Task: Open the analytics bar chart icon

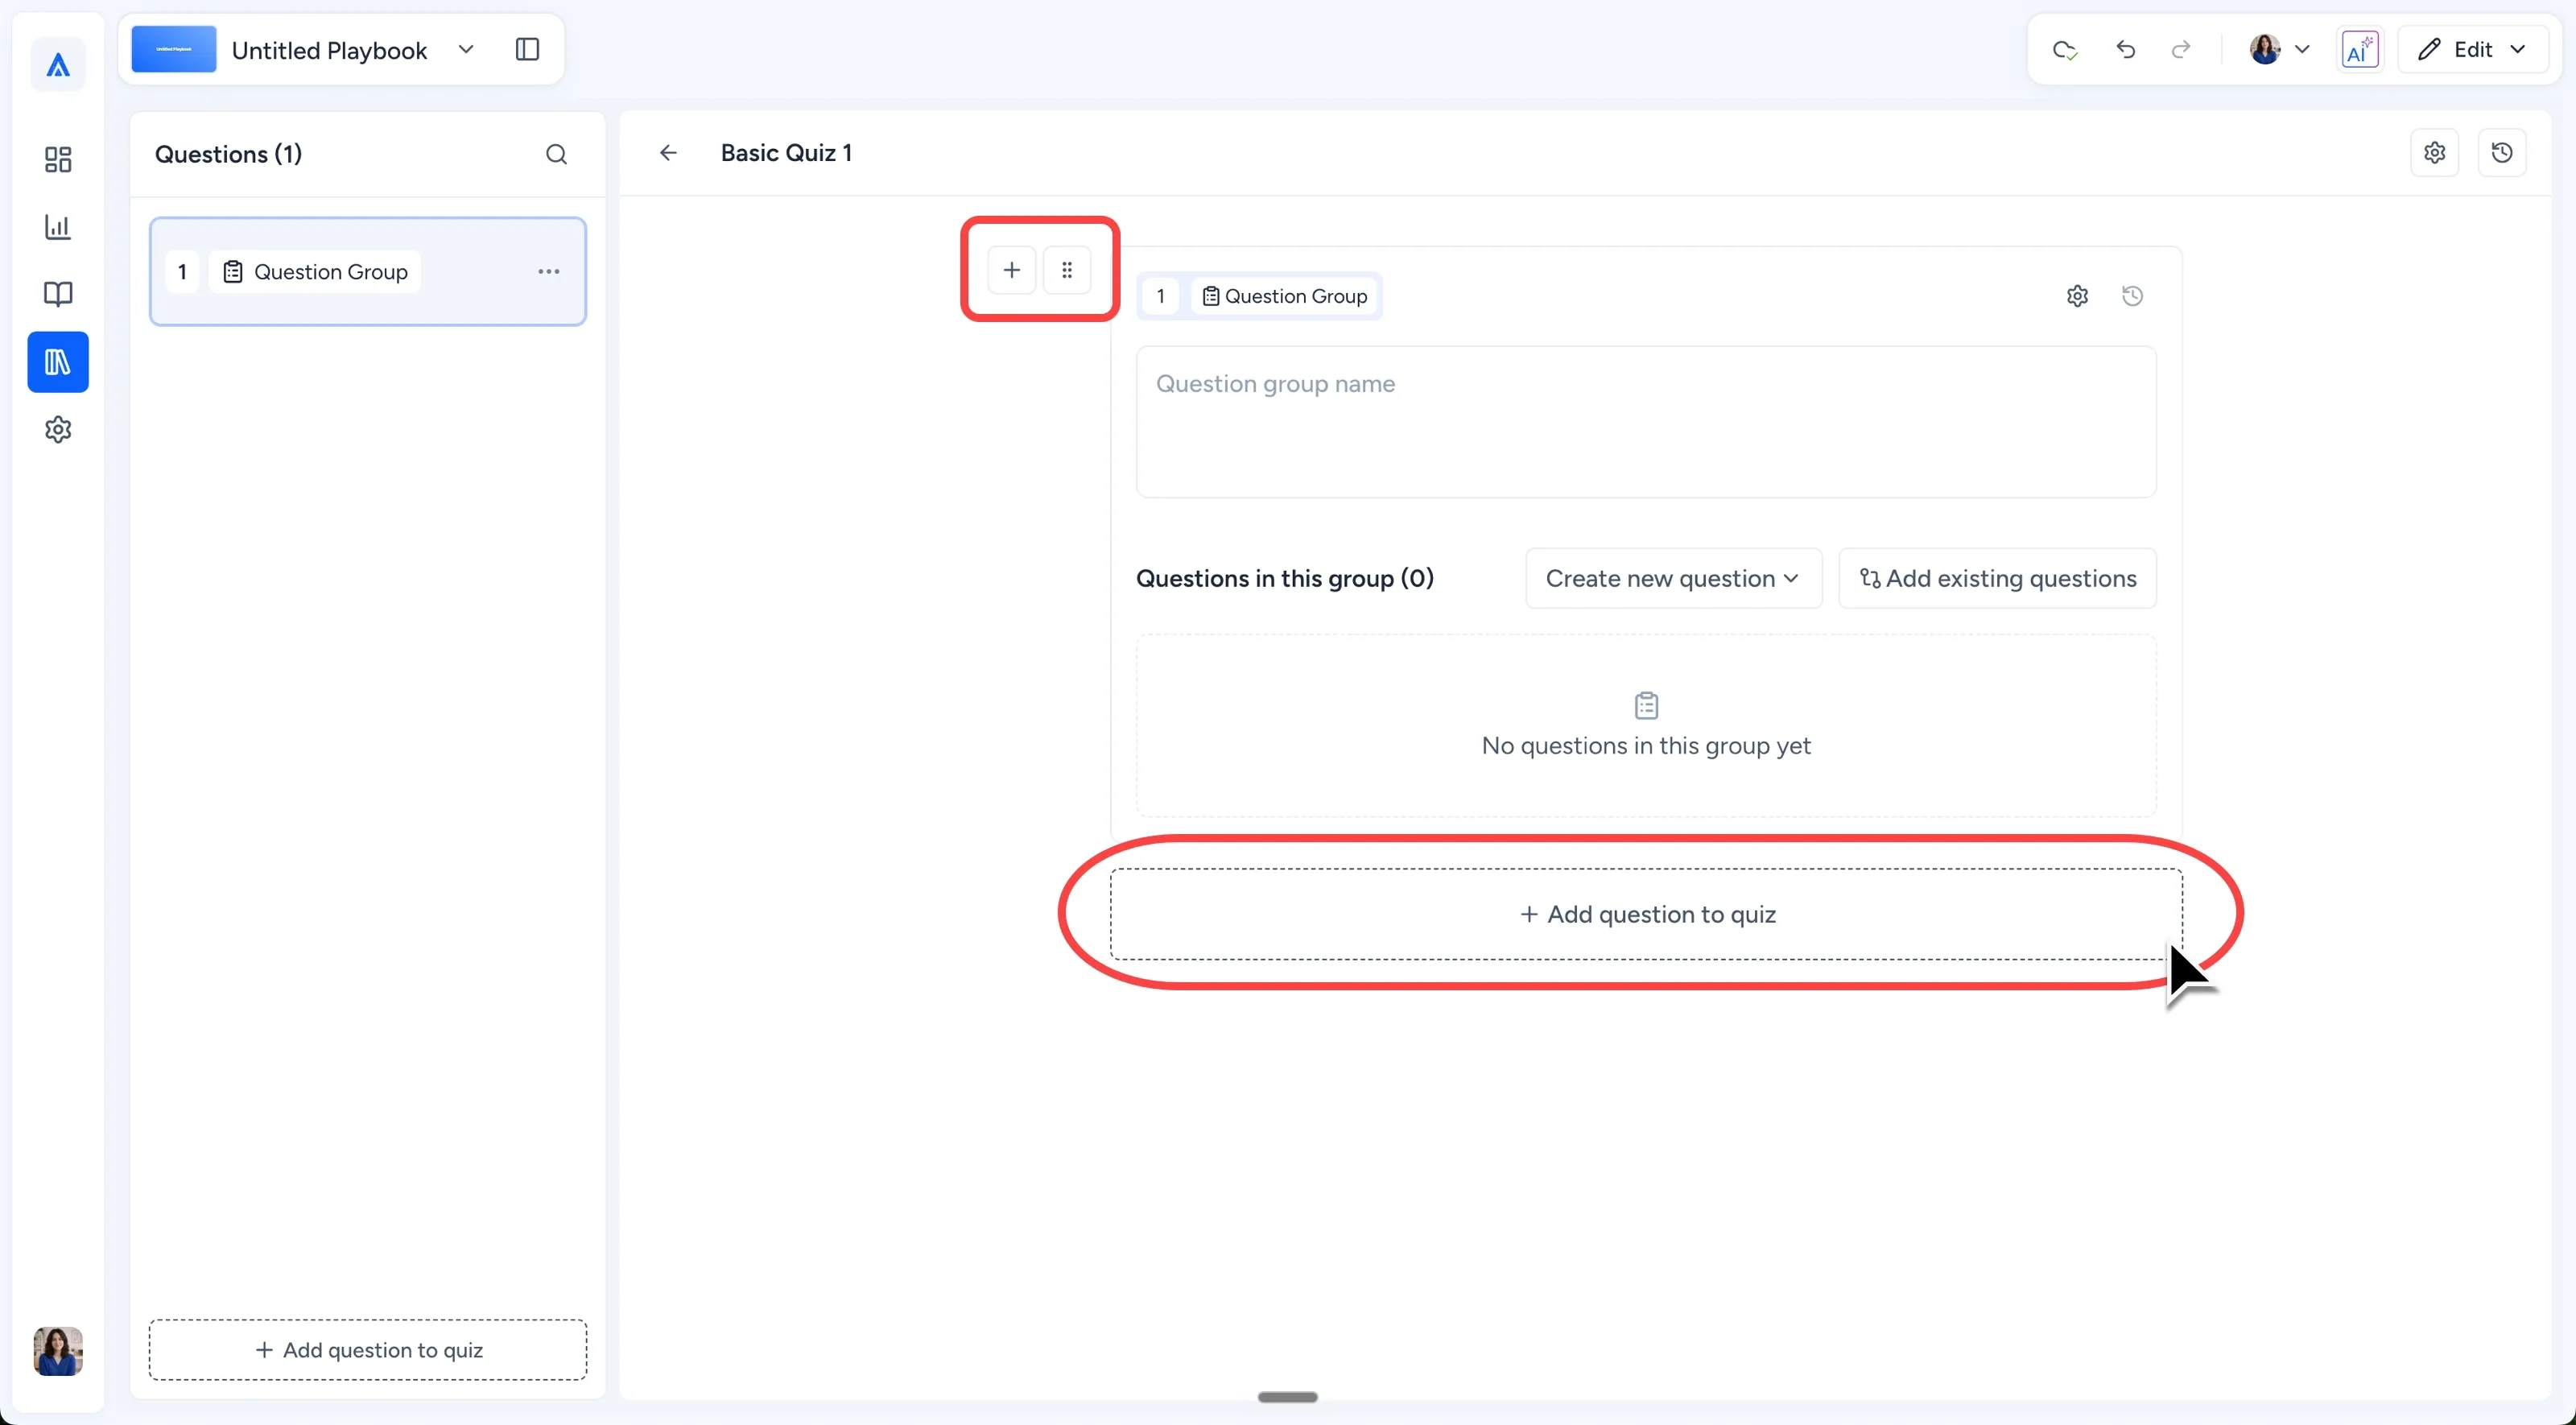Action: [58, 227]
